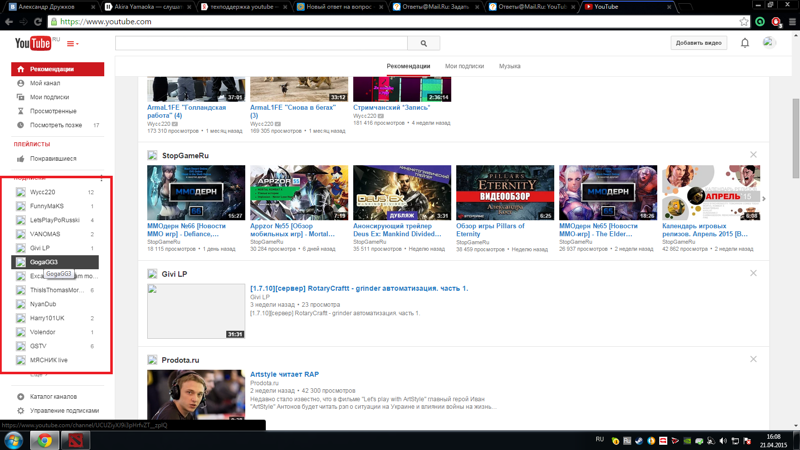Go to Мой канал
This screenshot has width=800, height=450.
pos(45,83)
